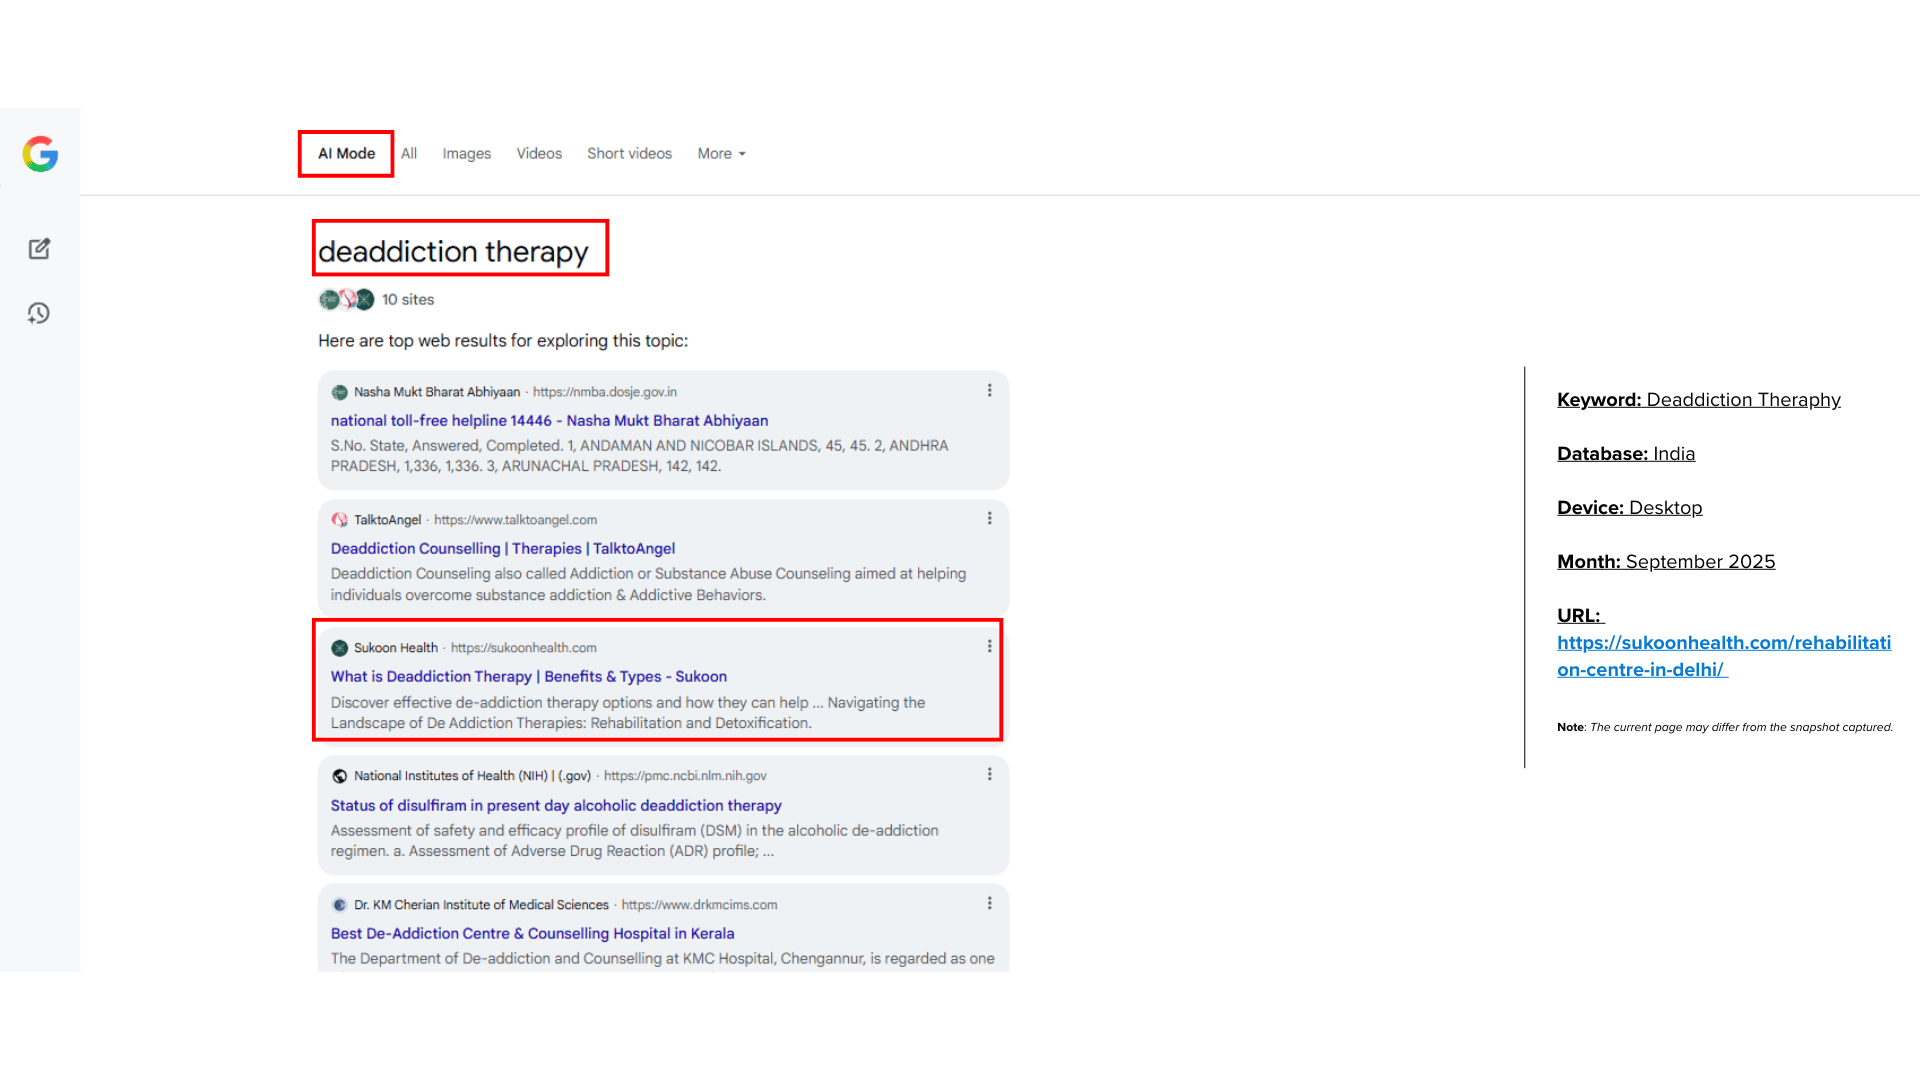Open What is Deaddiction Therapy Sukoon link
Viewport: 1920px width, 1080px height.
pyautogui.click(x=528, y=677)
